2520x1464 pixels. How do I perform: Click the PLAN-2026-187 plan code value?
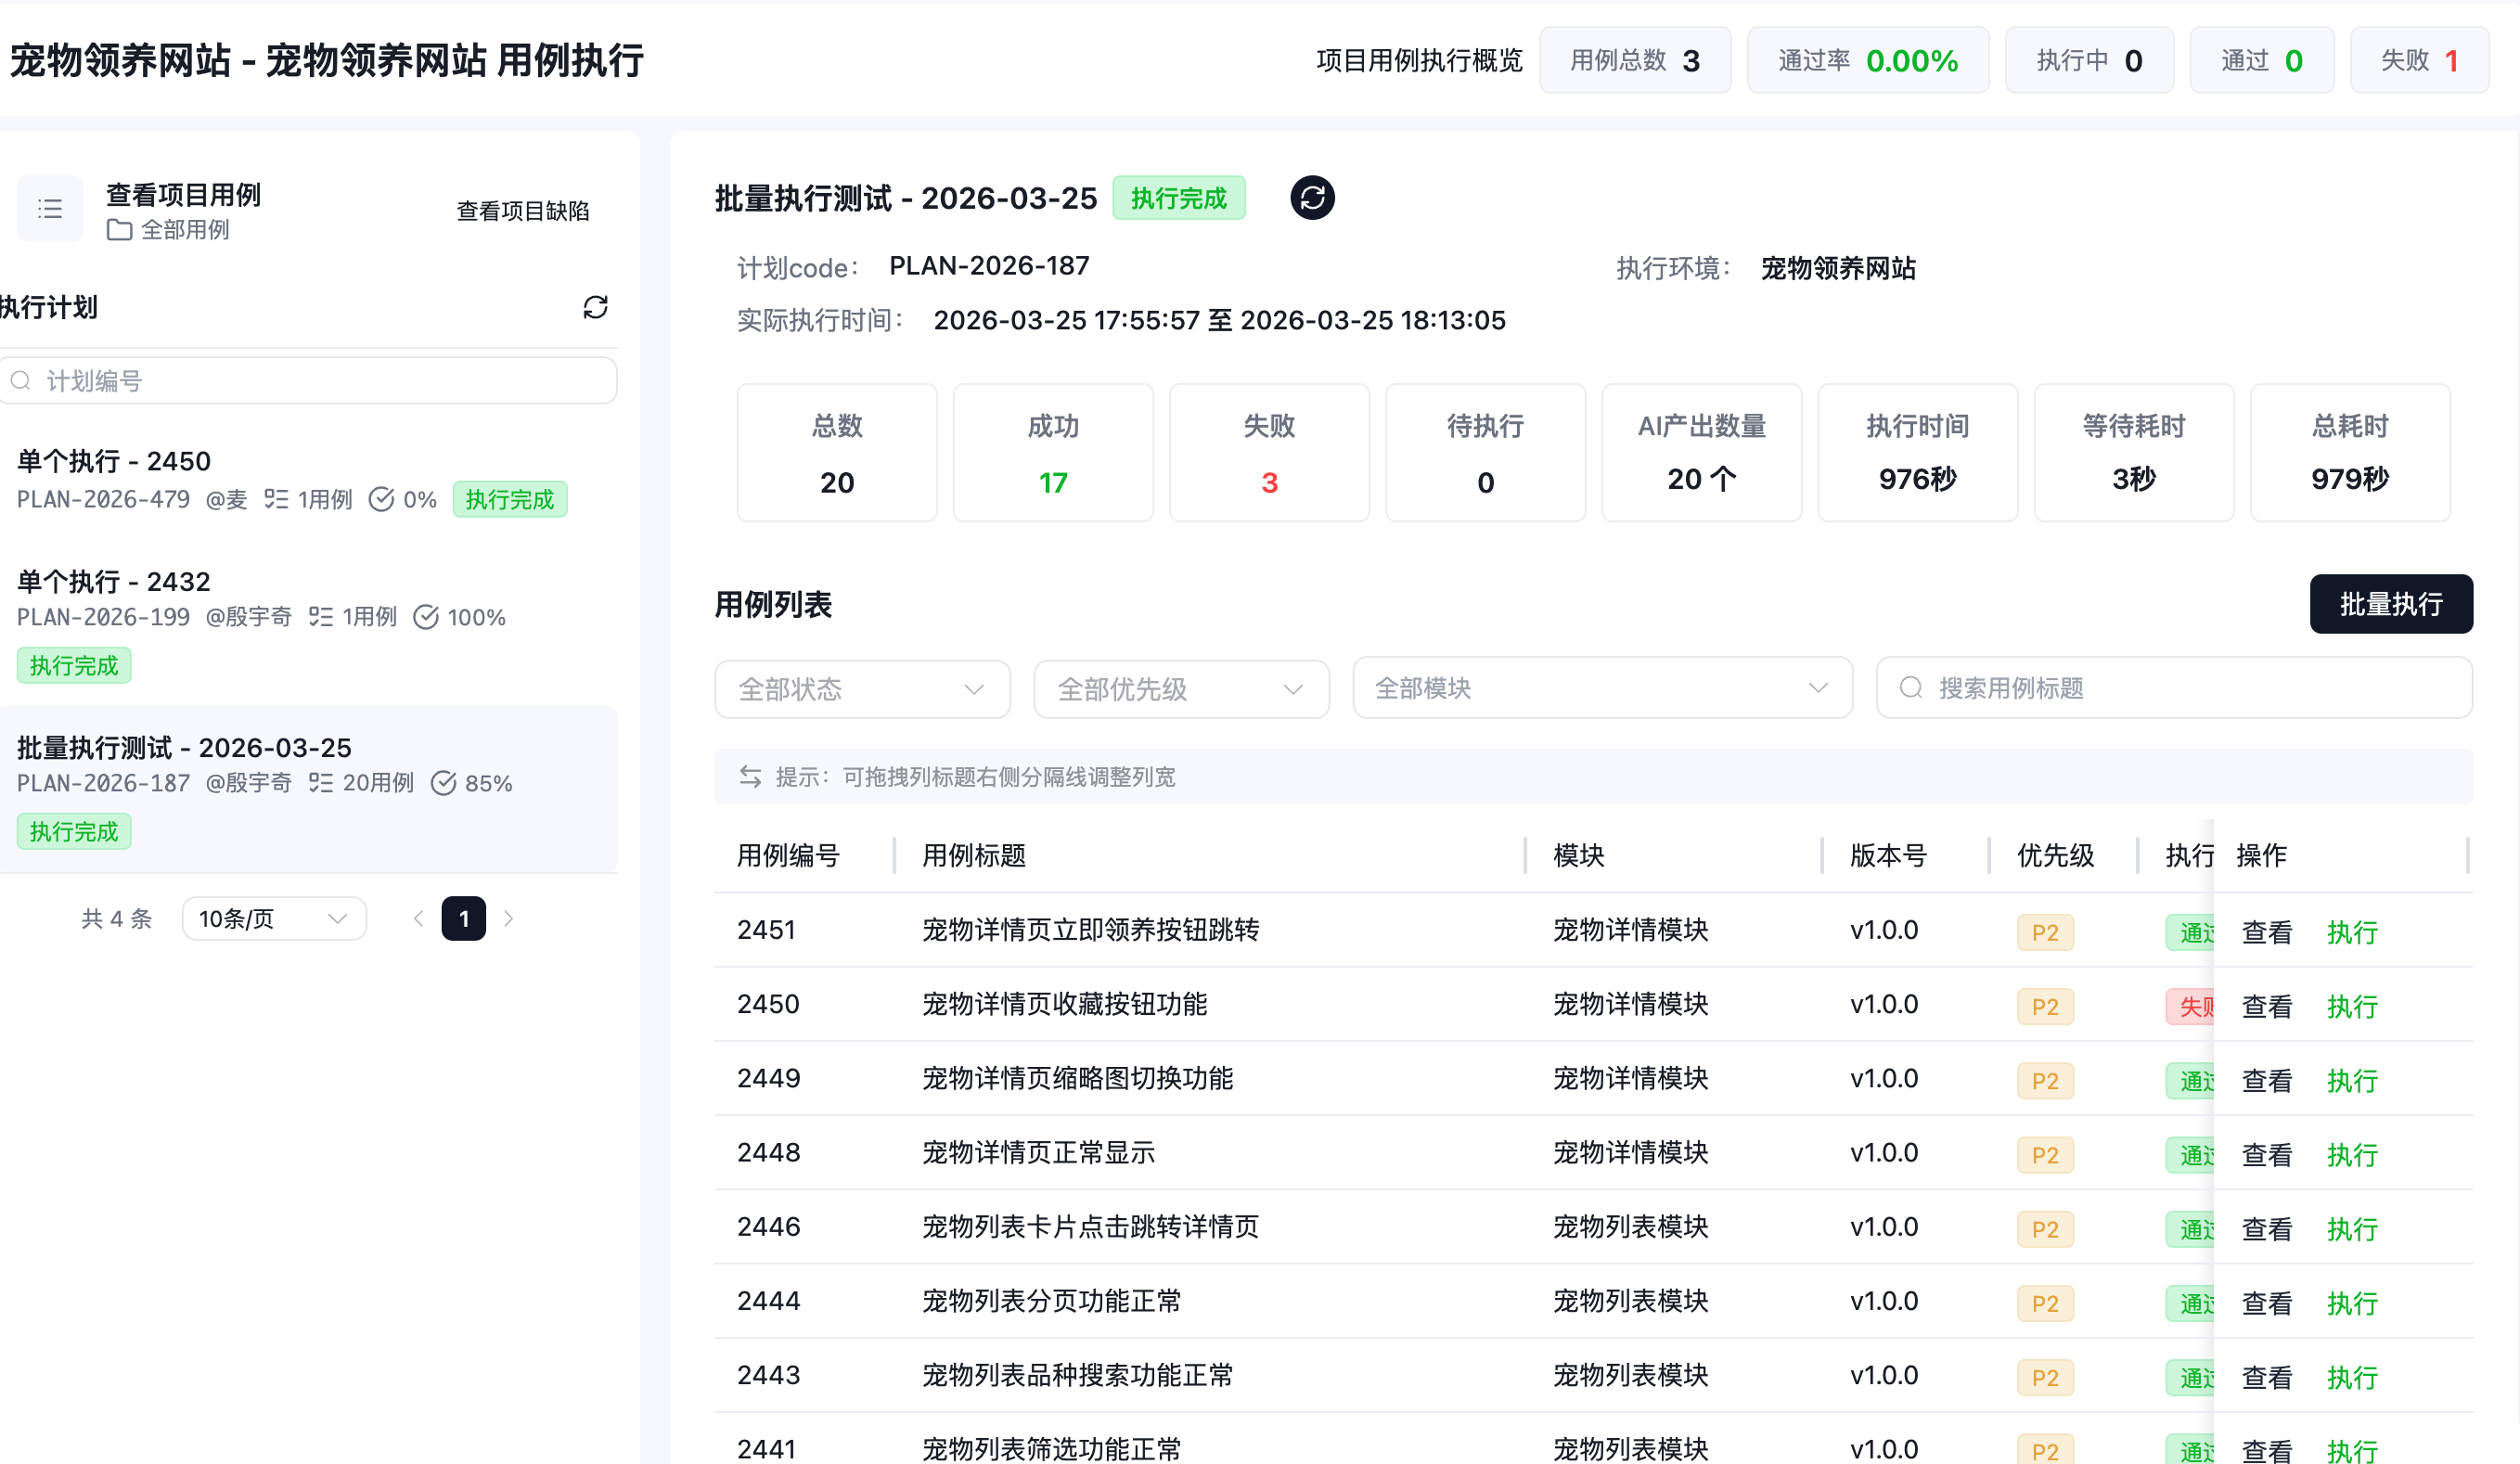[x=989, y=265]
